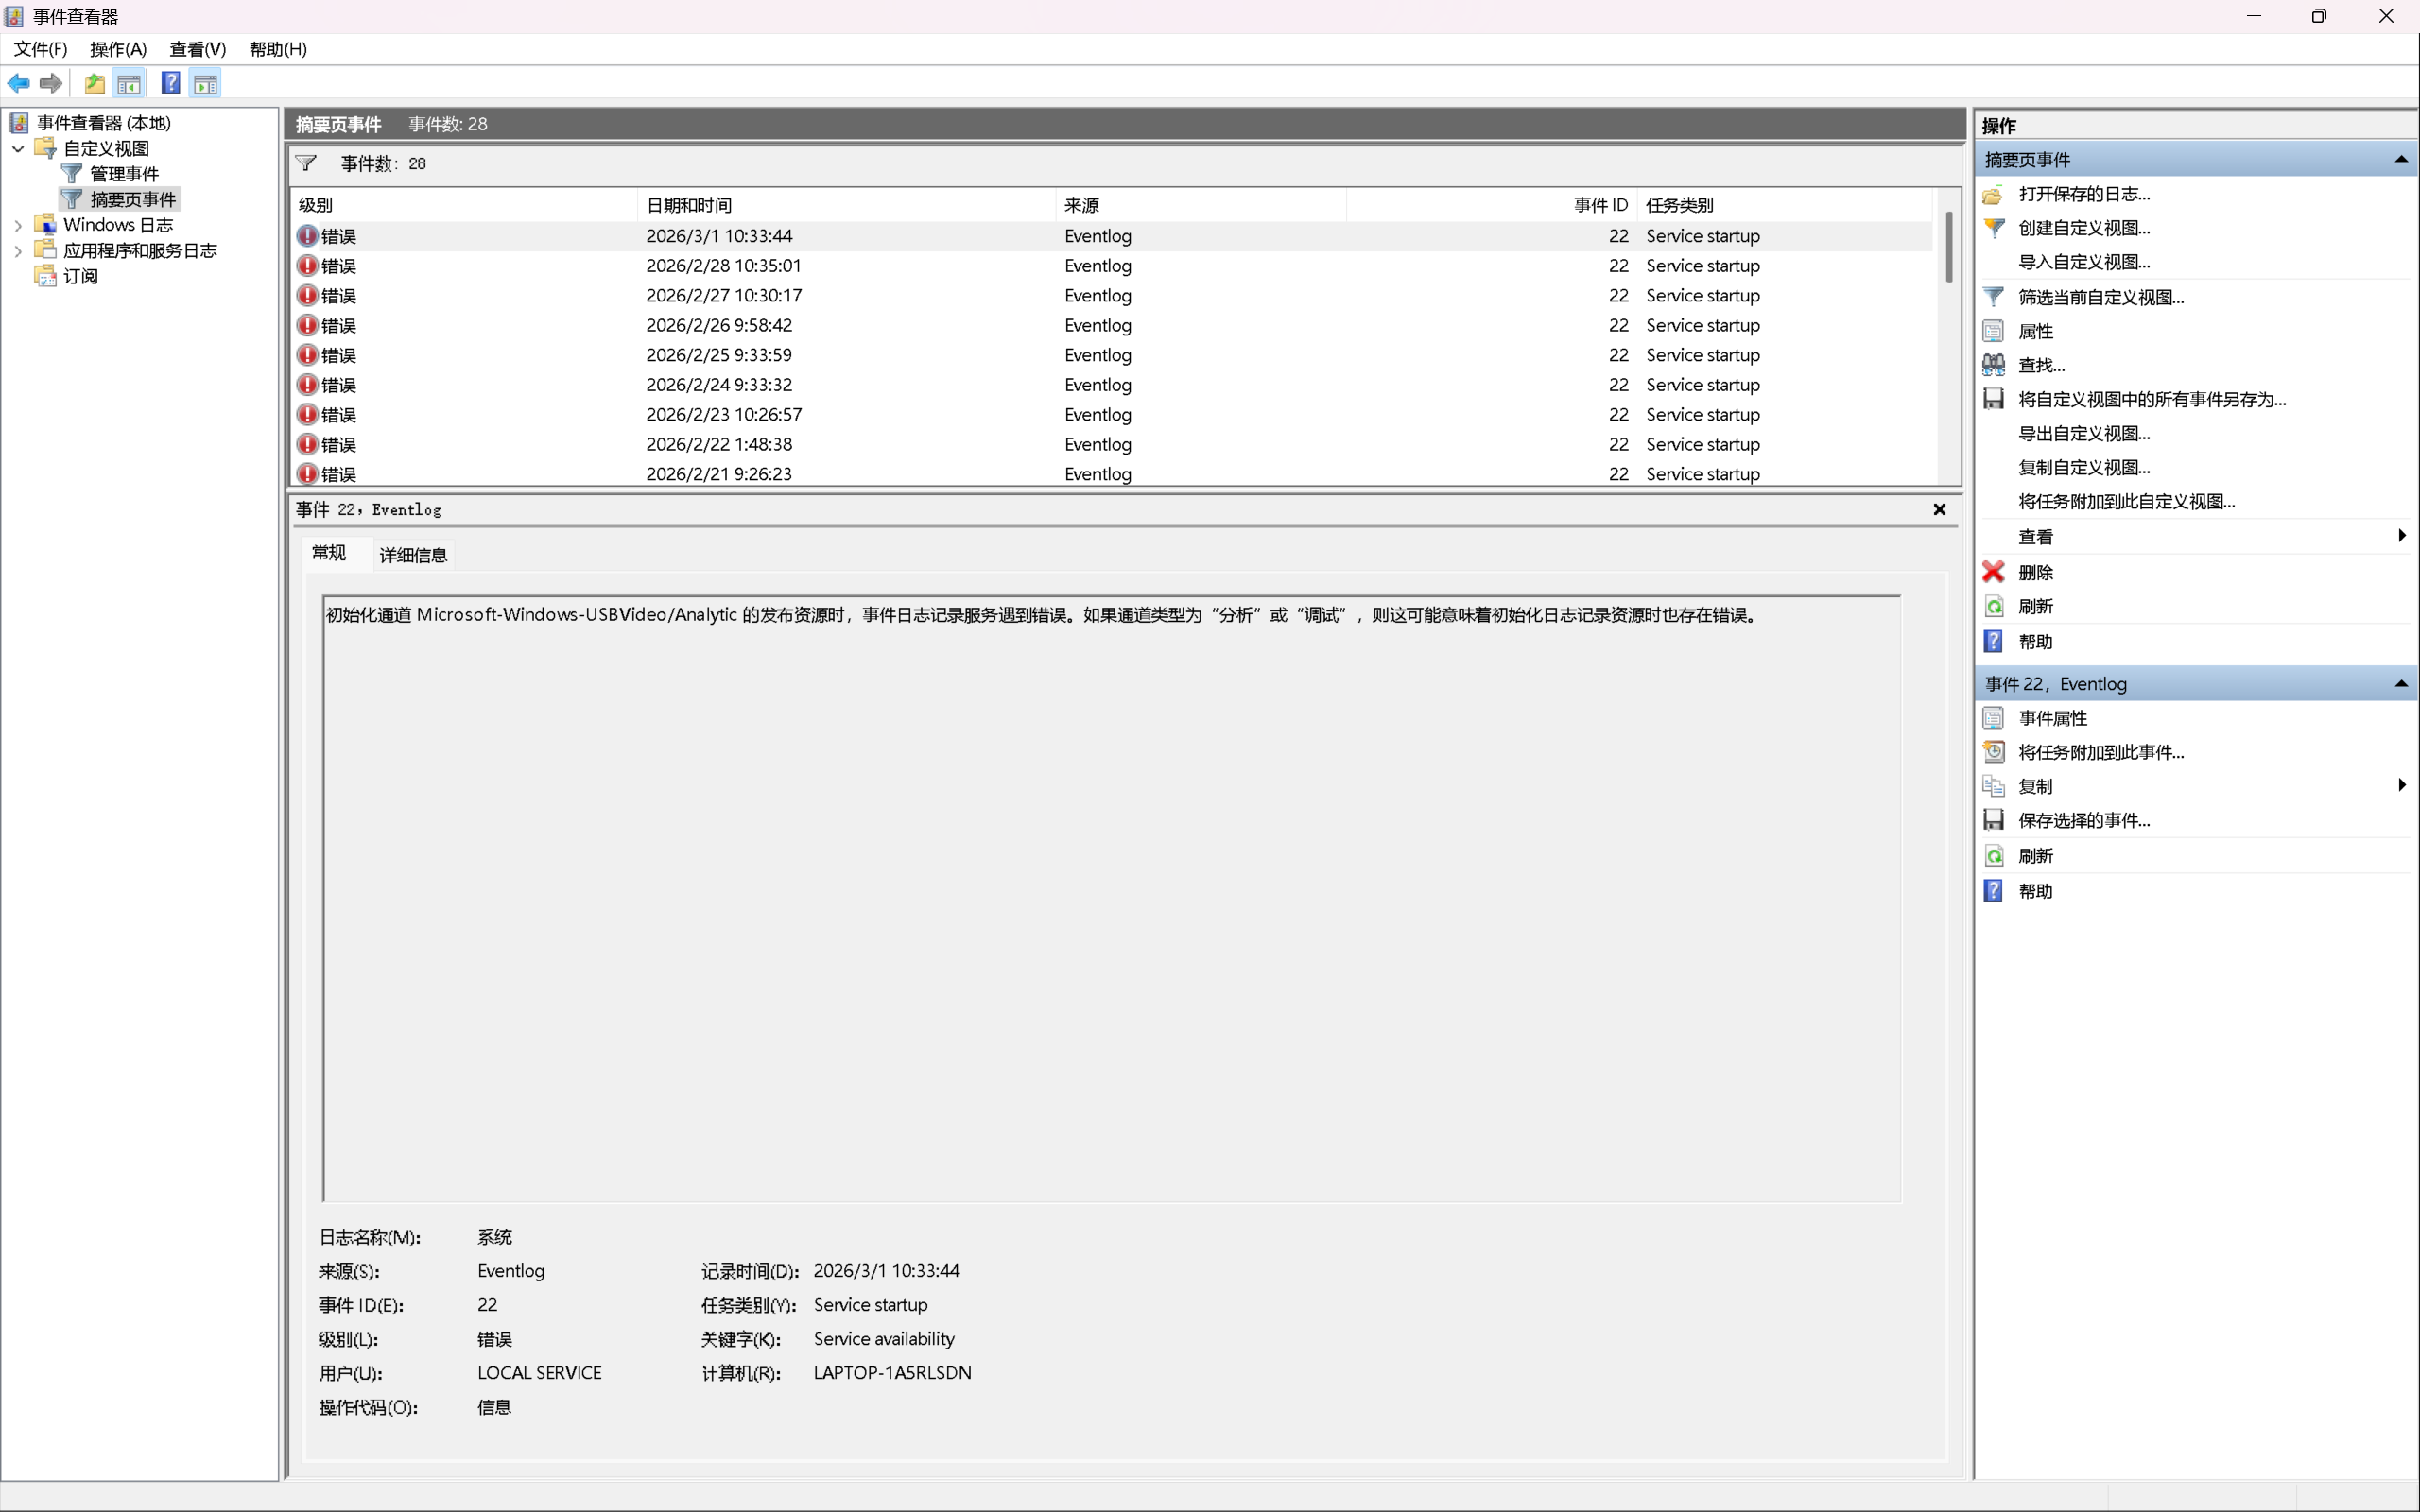Image resolution: width=2420 pixels, height=1512 pixels.
Task: Select the 2026/2/25 9:33:59 error event
Action: tap(718, 355)
